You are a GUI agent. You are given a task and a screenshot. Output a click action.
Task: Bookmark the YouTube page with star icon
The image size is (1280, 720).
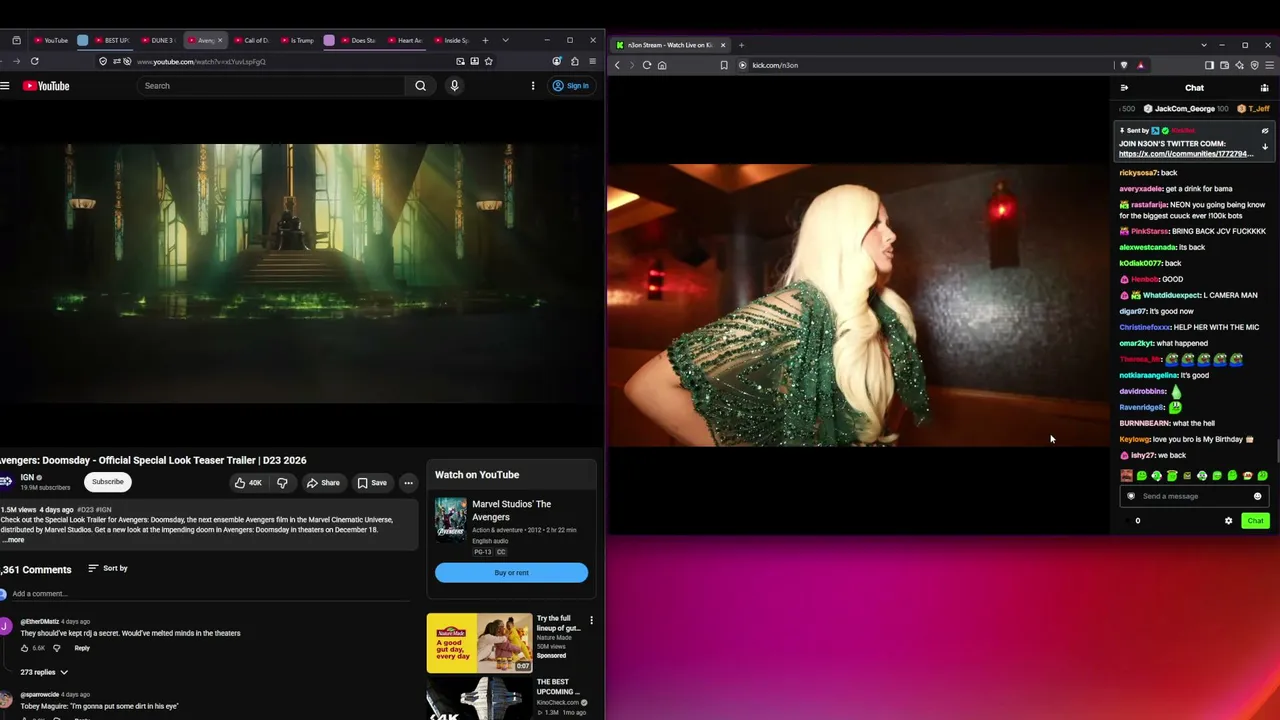click(488, 61)
